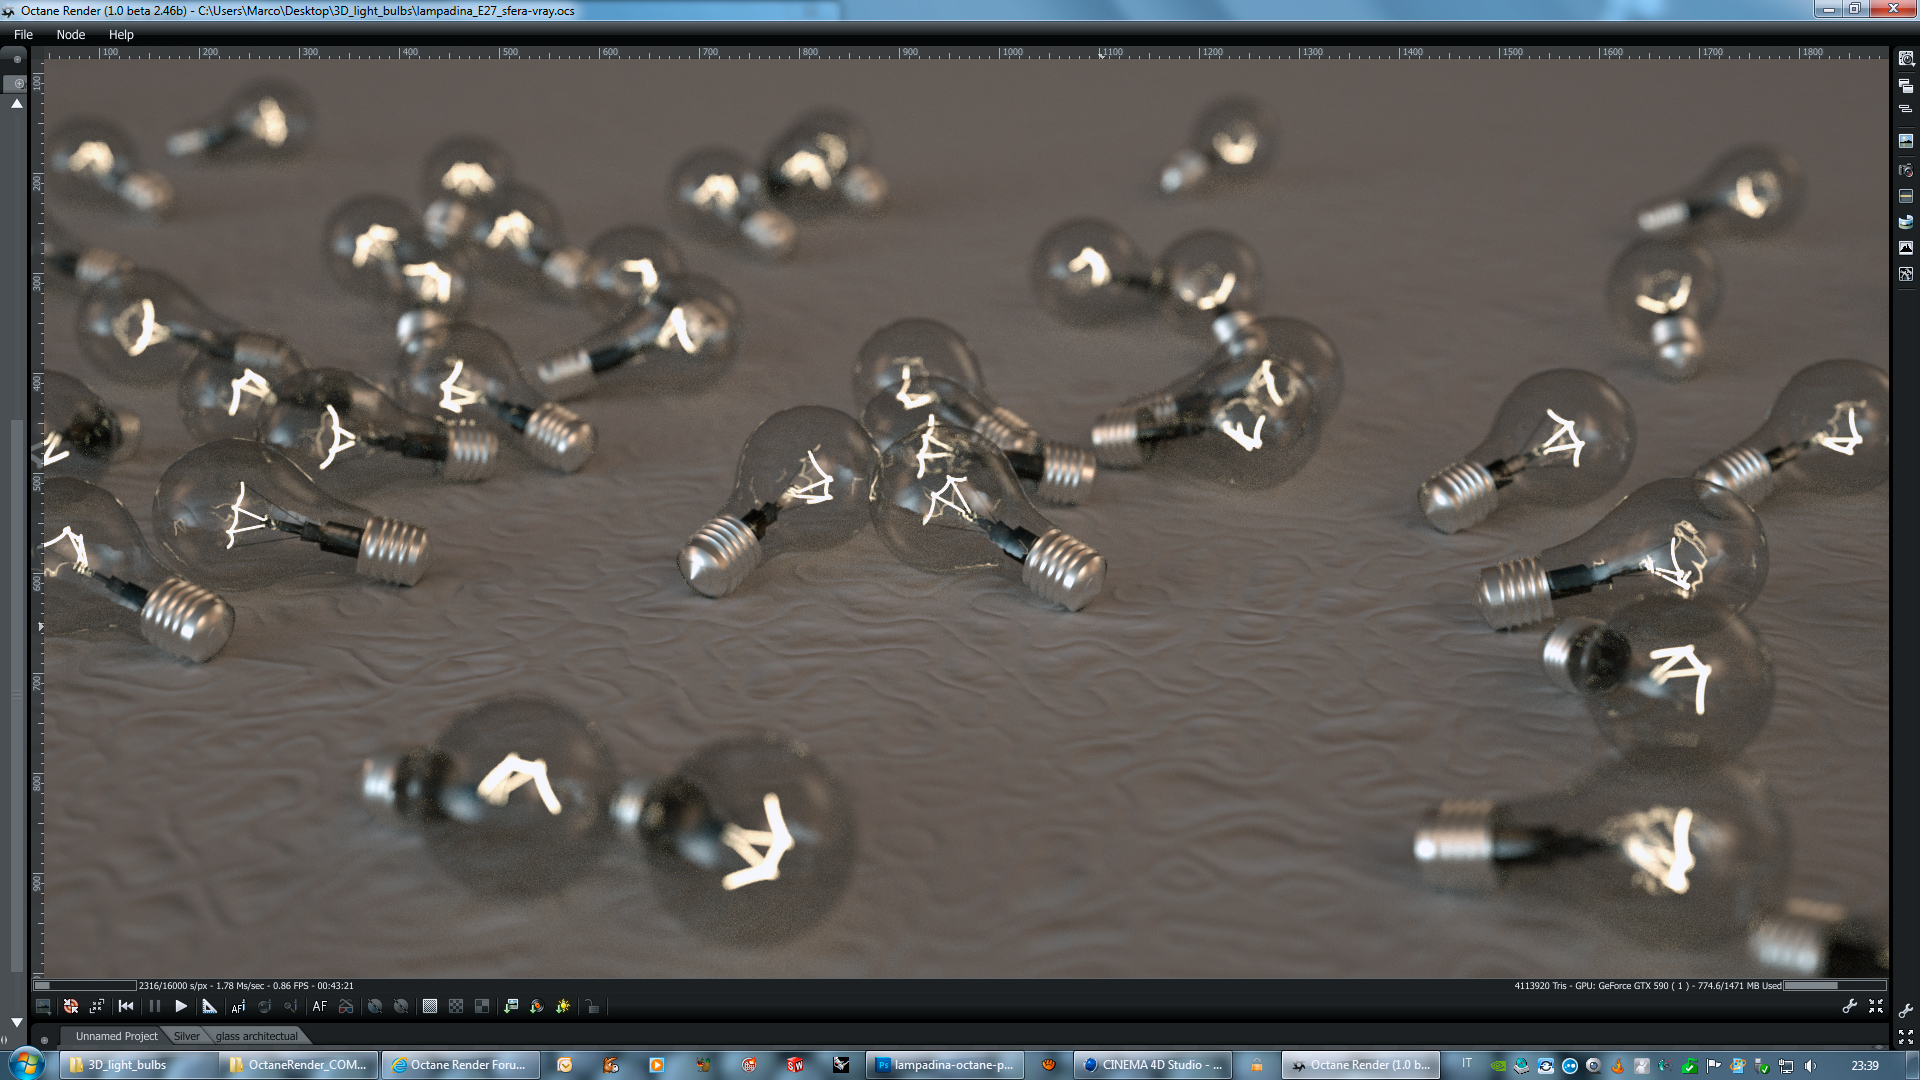1920x1080 pixels.
Task: Expand the left panel down arrow
Action: (x=17, y=1022)
